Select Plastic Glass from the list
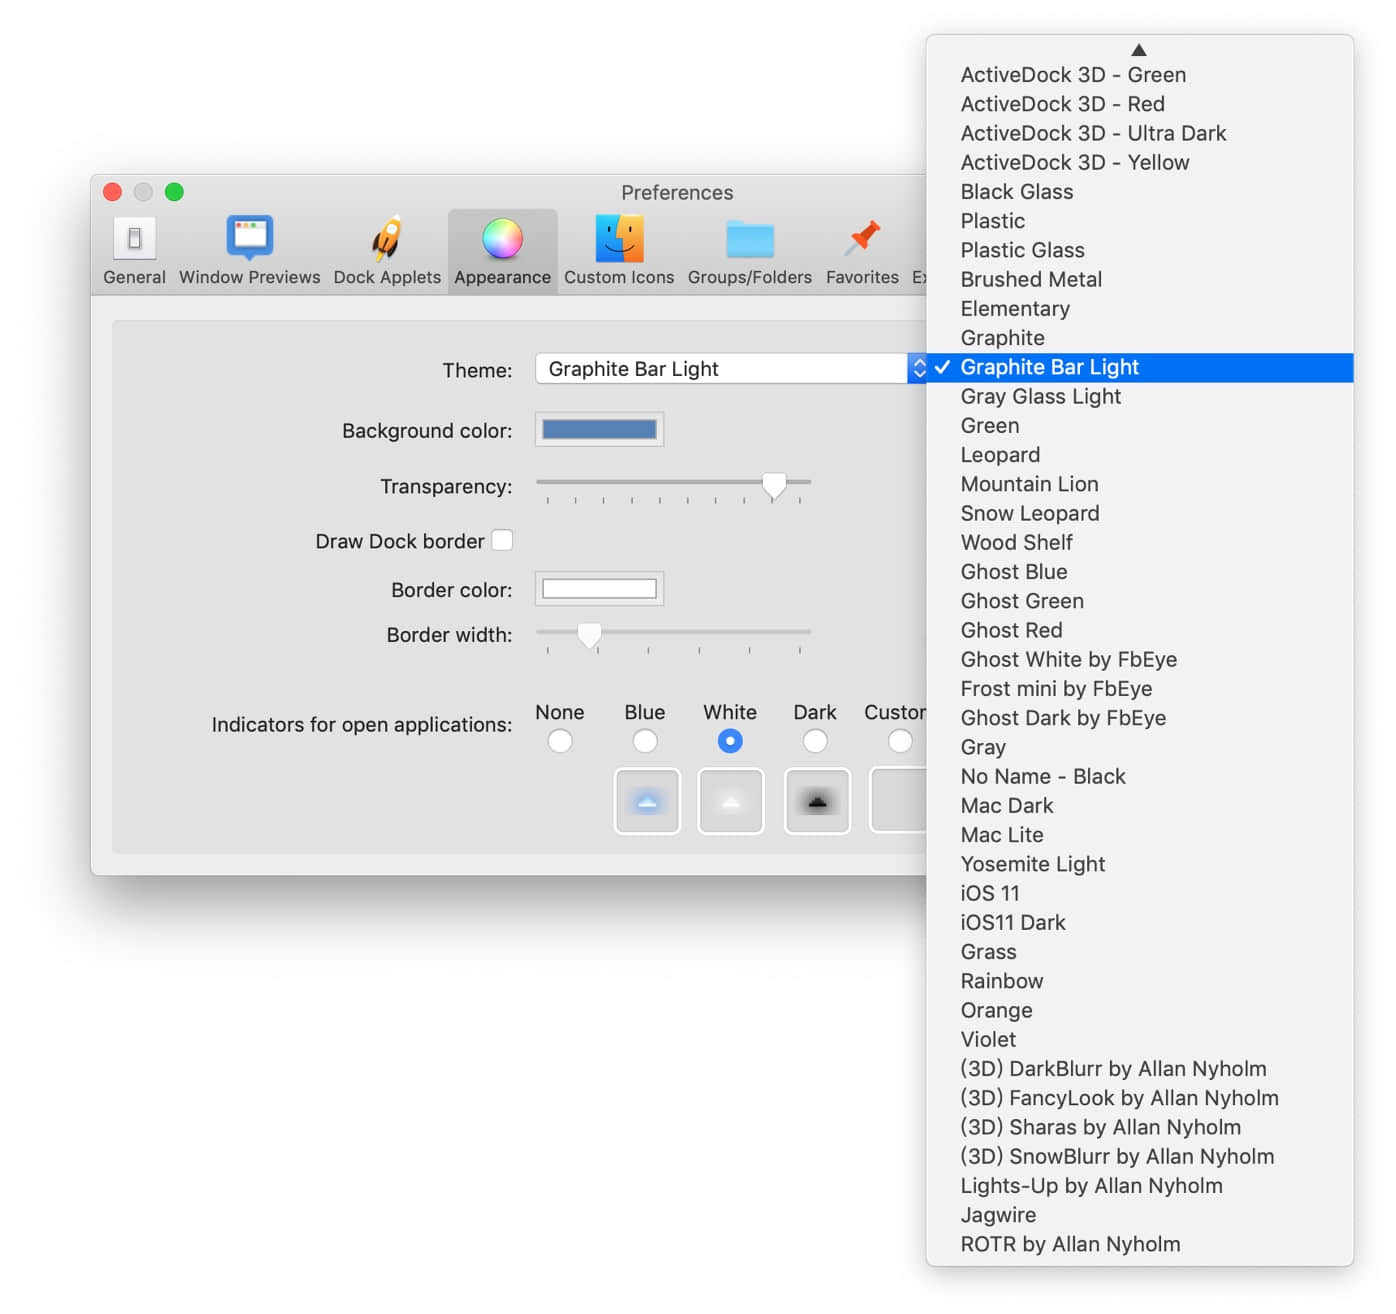The height and width of the screenshot is (1314, 1396). coord(1140,250)
